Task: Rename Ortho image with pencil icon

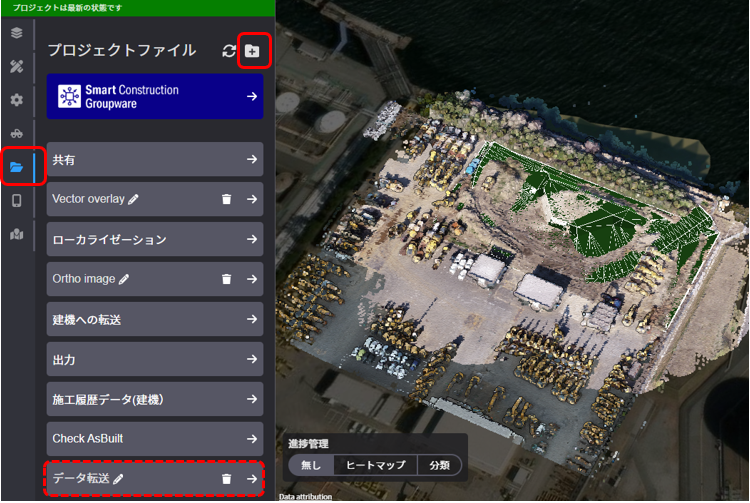Action: 124,279
